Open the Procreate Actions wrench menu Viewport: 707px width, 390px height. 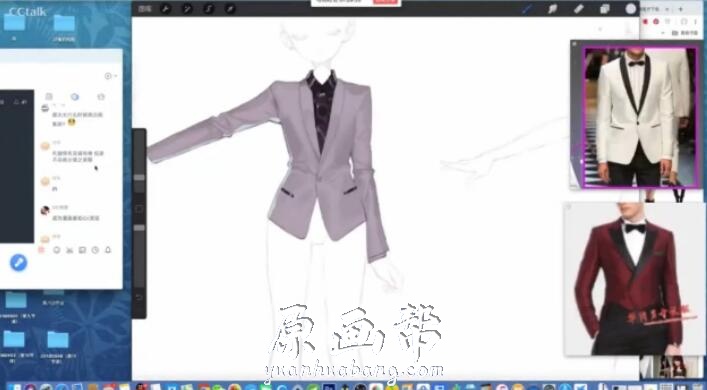165,9
